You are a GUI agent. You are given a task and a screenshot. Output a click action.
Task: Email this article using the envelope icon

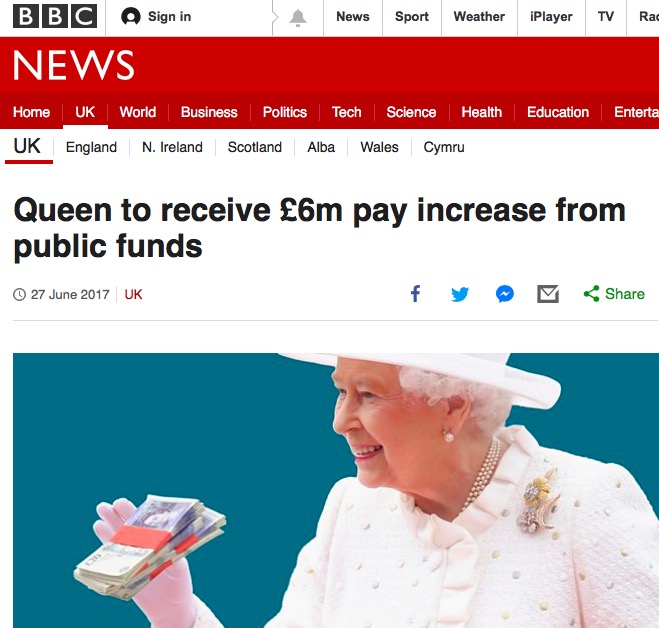[x=548, y=294]
